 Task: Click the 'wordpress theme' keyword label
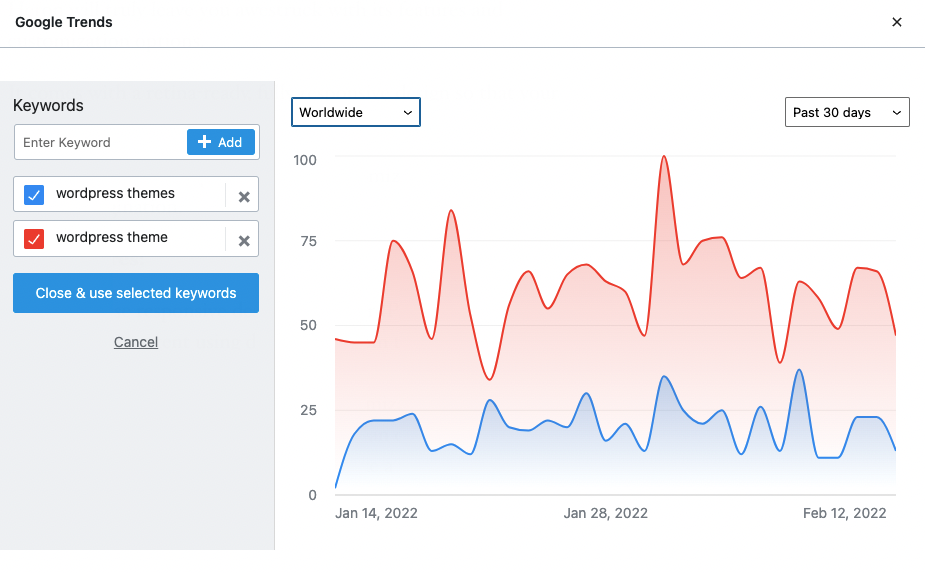[x=112, y=238]
